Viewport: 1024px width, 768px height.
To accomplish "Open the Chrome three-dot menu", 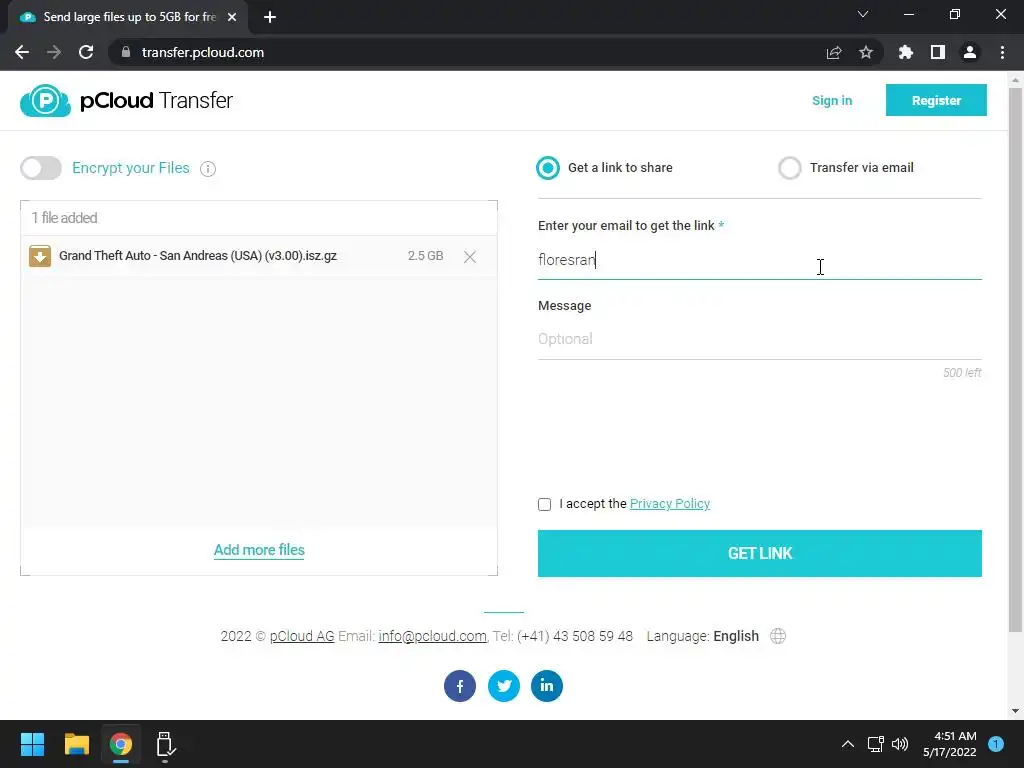I will click(1002, 52).
